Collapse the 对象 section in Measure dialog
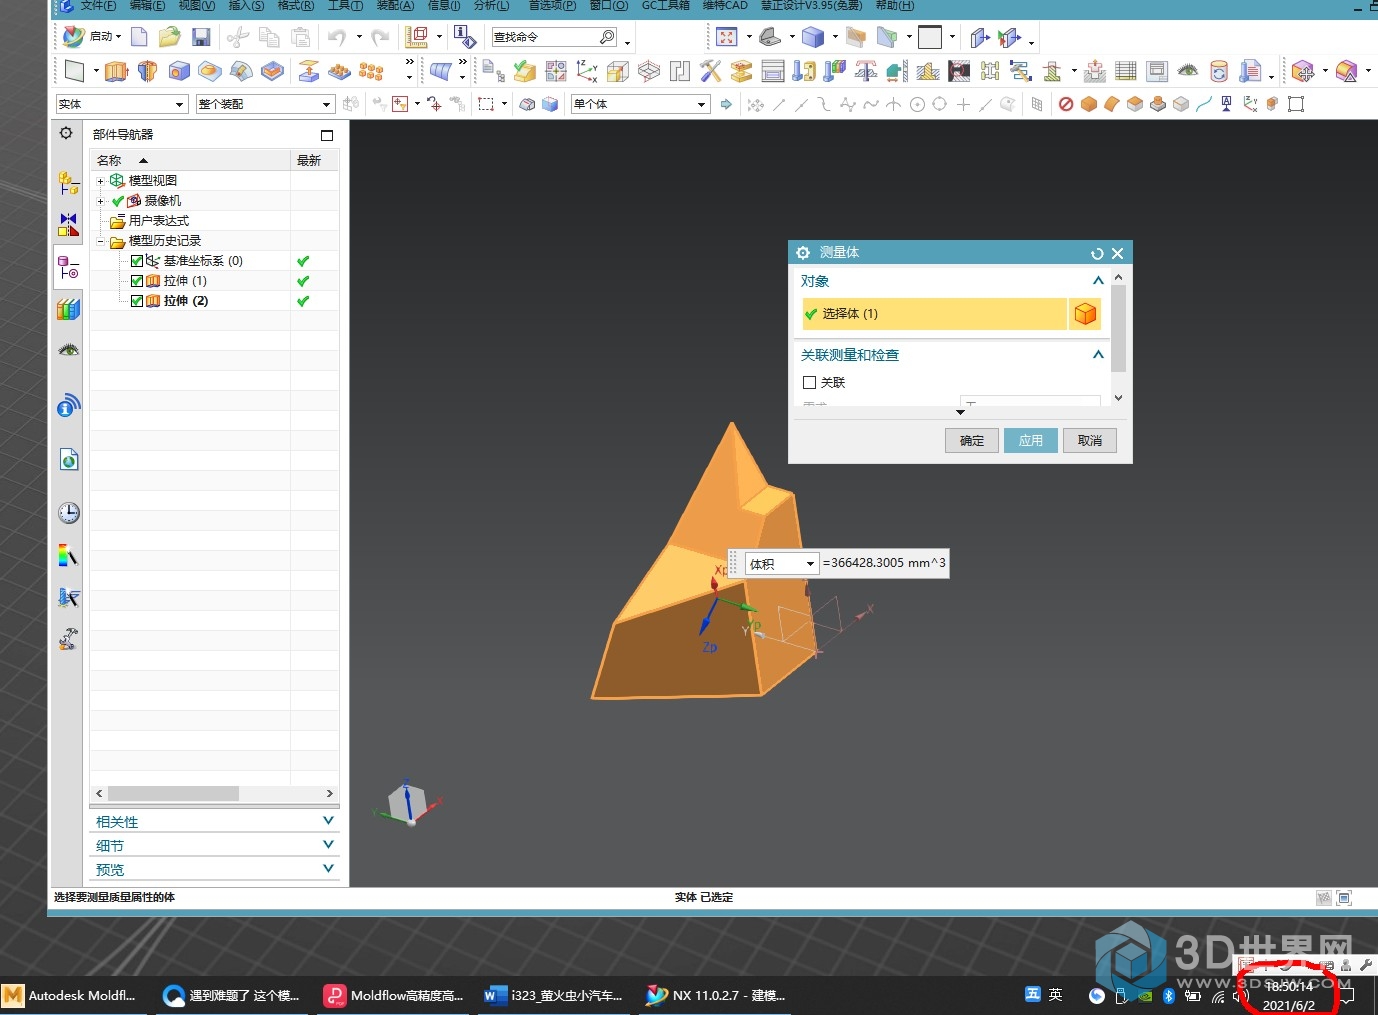 (x=1098, y=281)
